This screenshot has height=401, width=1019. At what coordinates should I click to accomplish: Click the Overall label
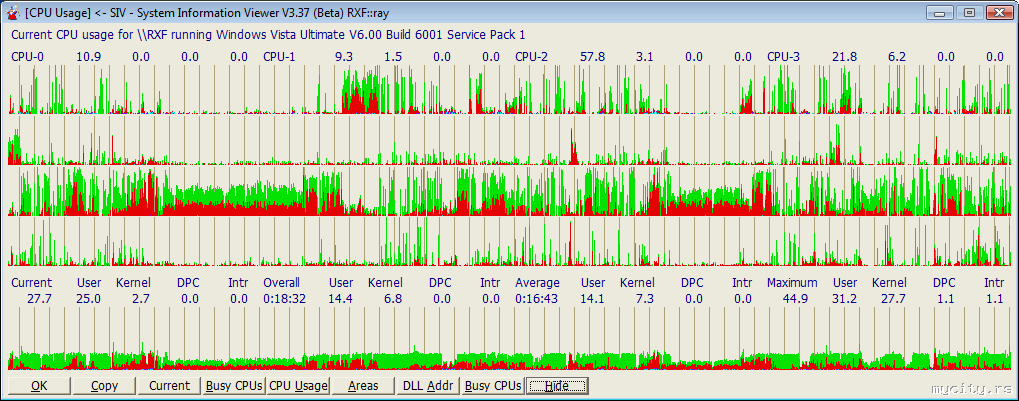(x=281, y=283)
